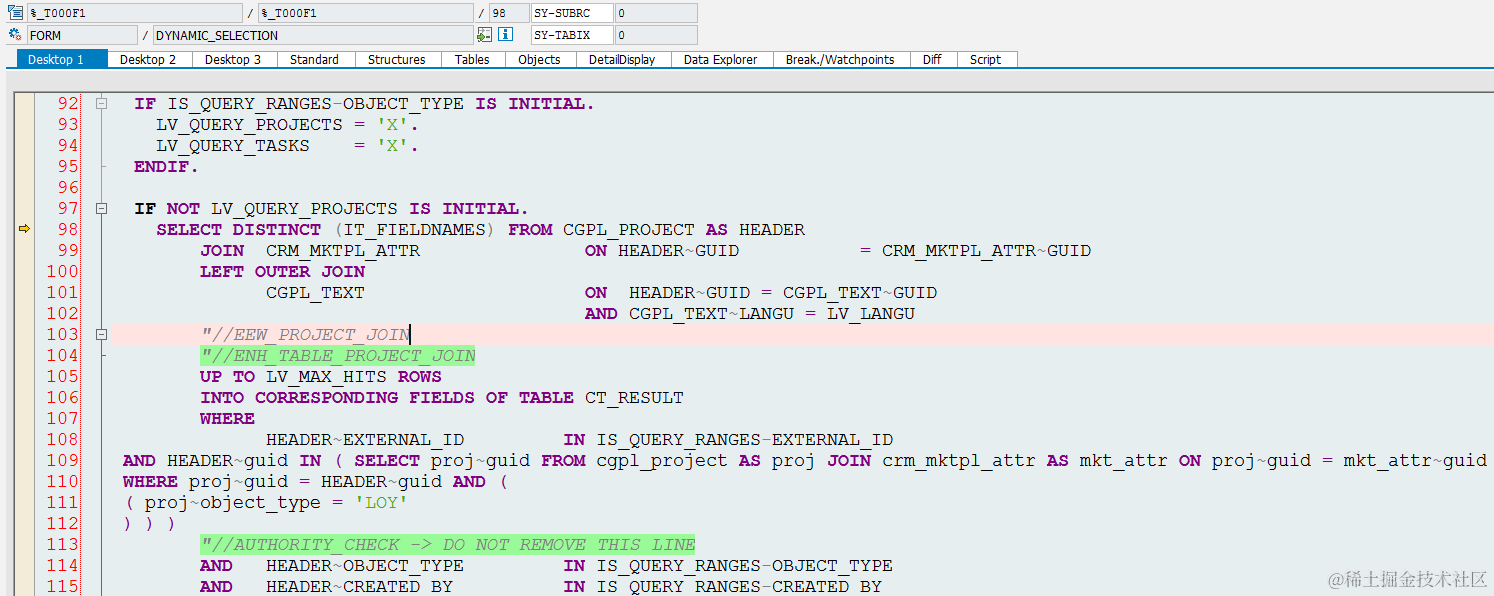The image size is (1494, 596).
Task: Open the Tables tab
Action: point(472,60)
